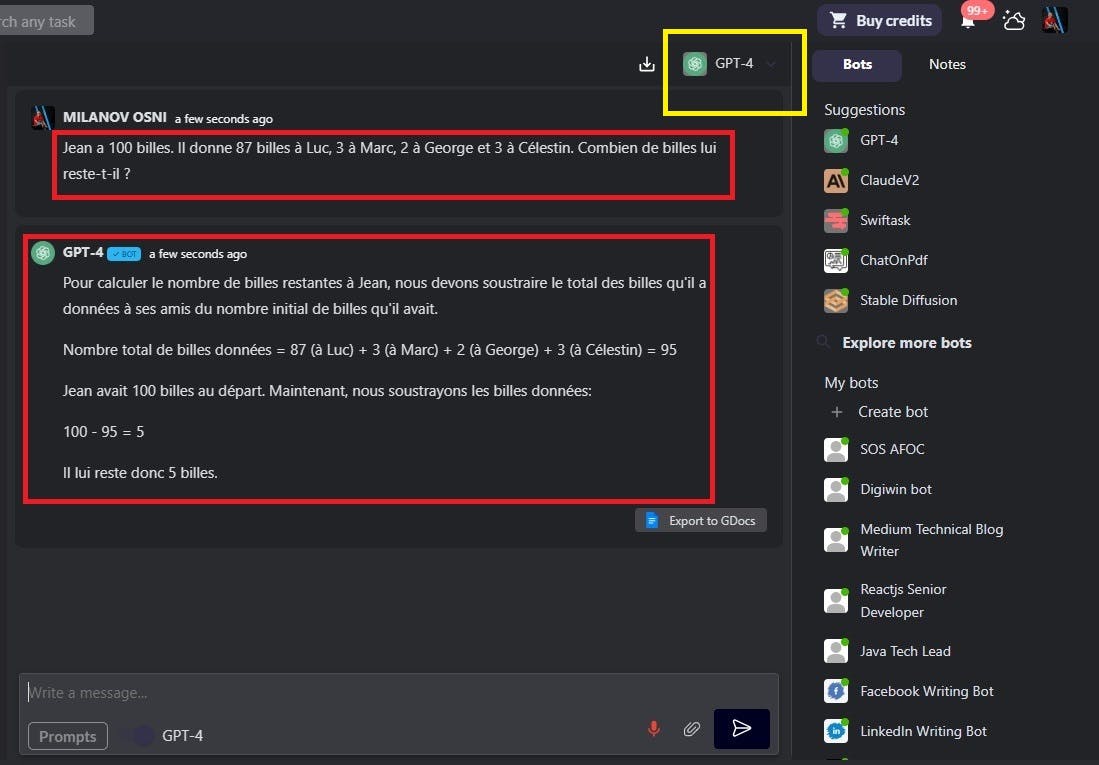Screen dimensions: 1099x765
Task: Click the search icon beside Explore more bots
Action: (x=823, y=342)
